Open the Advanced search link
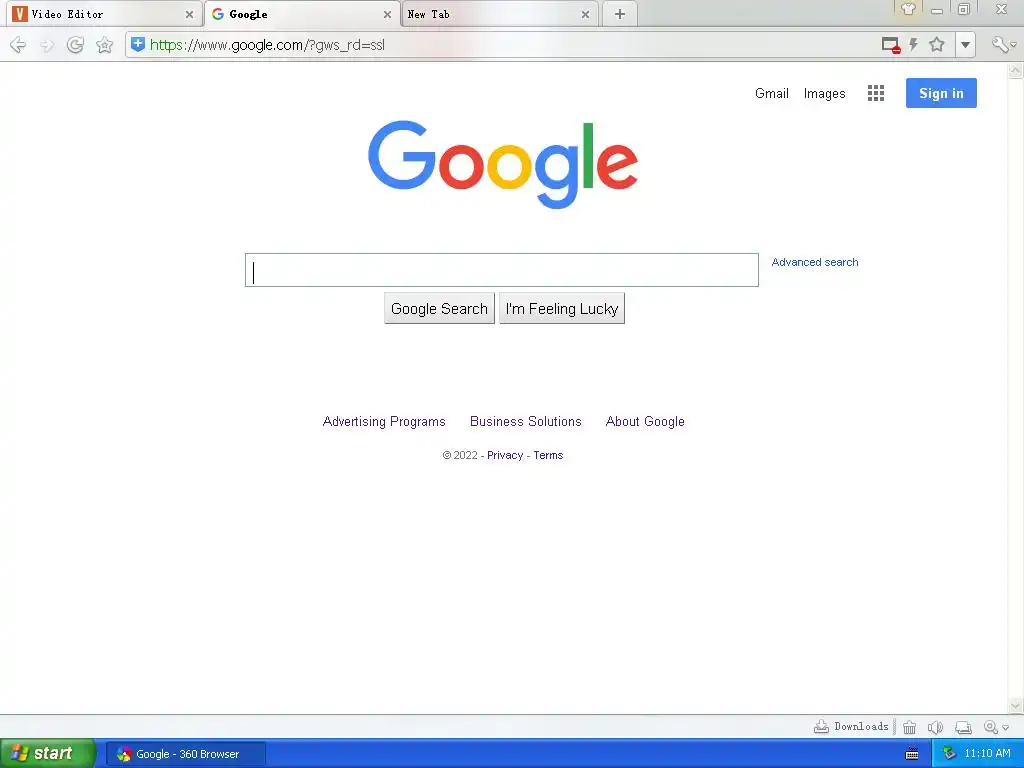1024x768 pixels. [x=815, y=262]
